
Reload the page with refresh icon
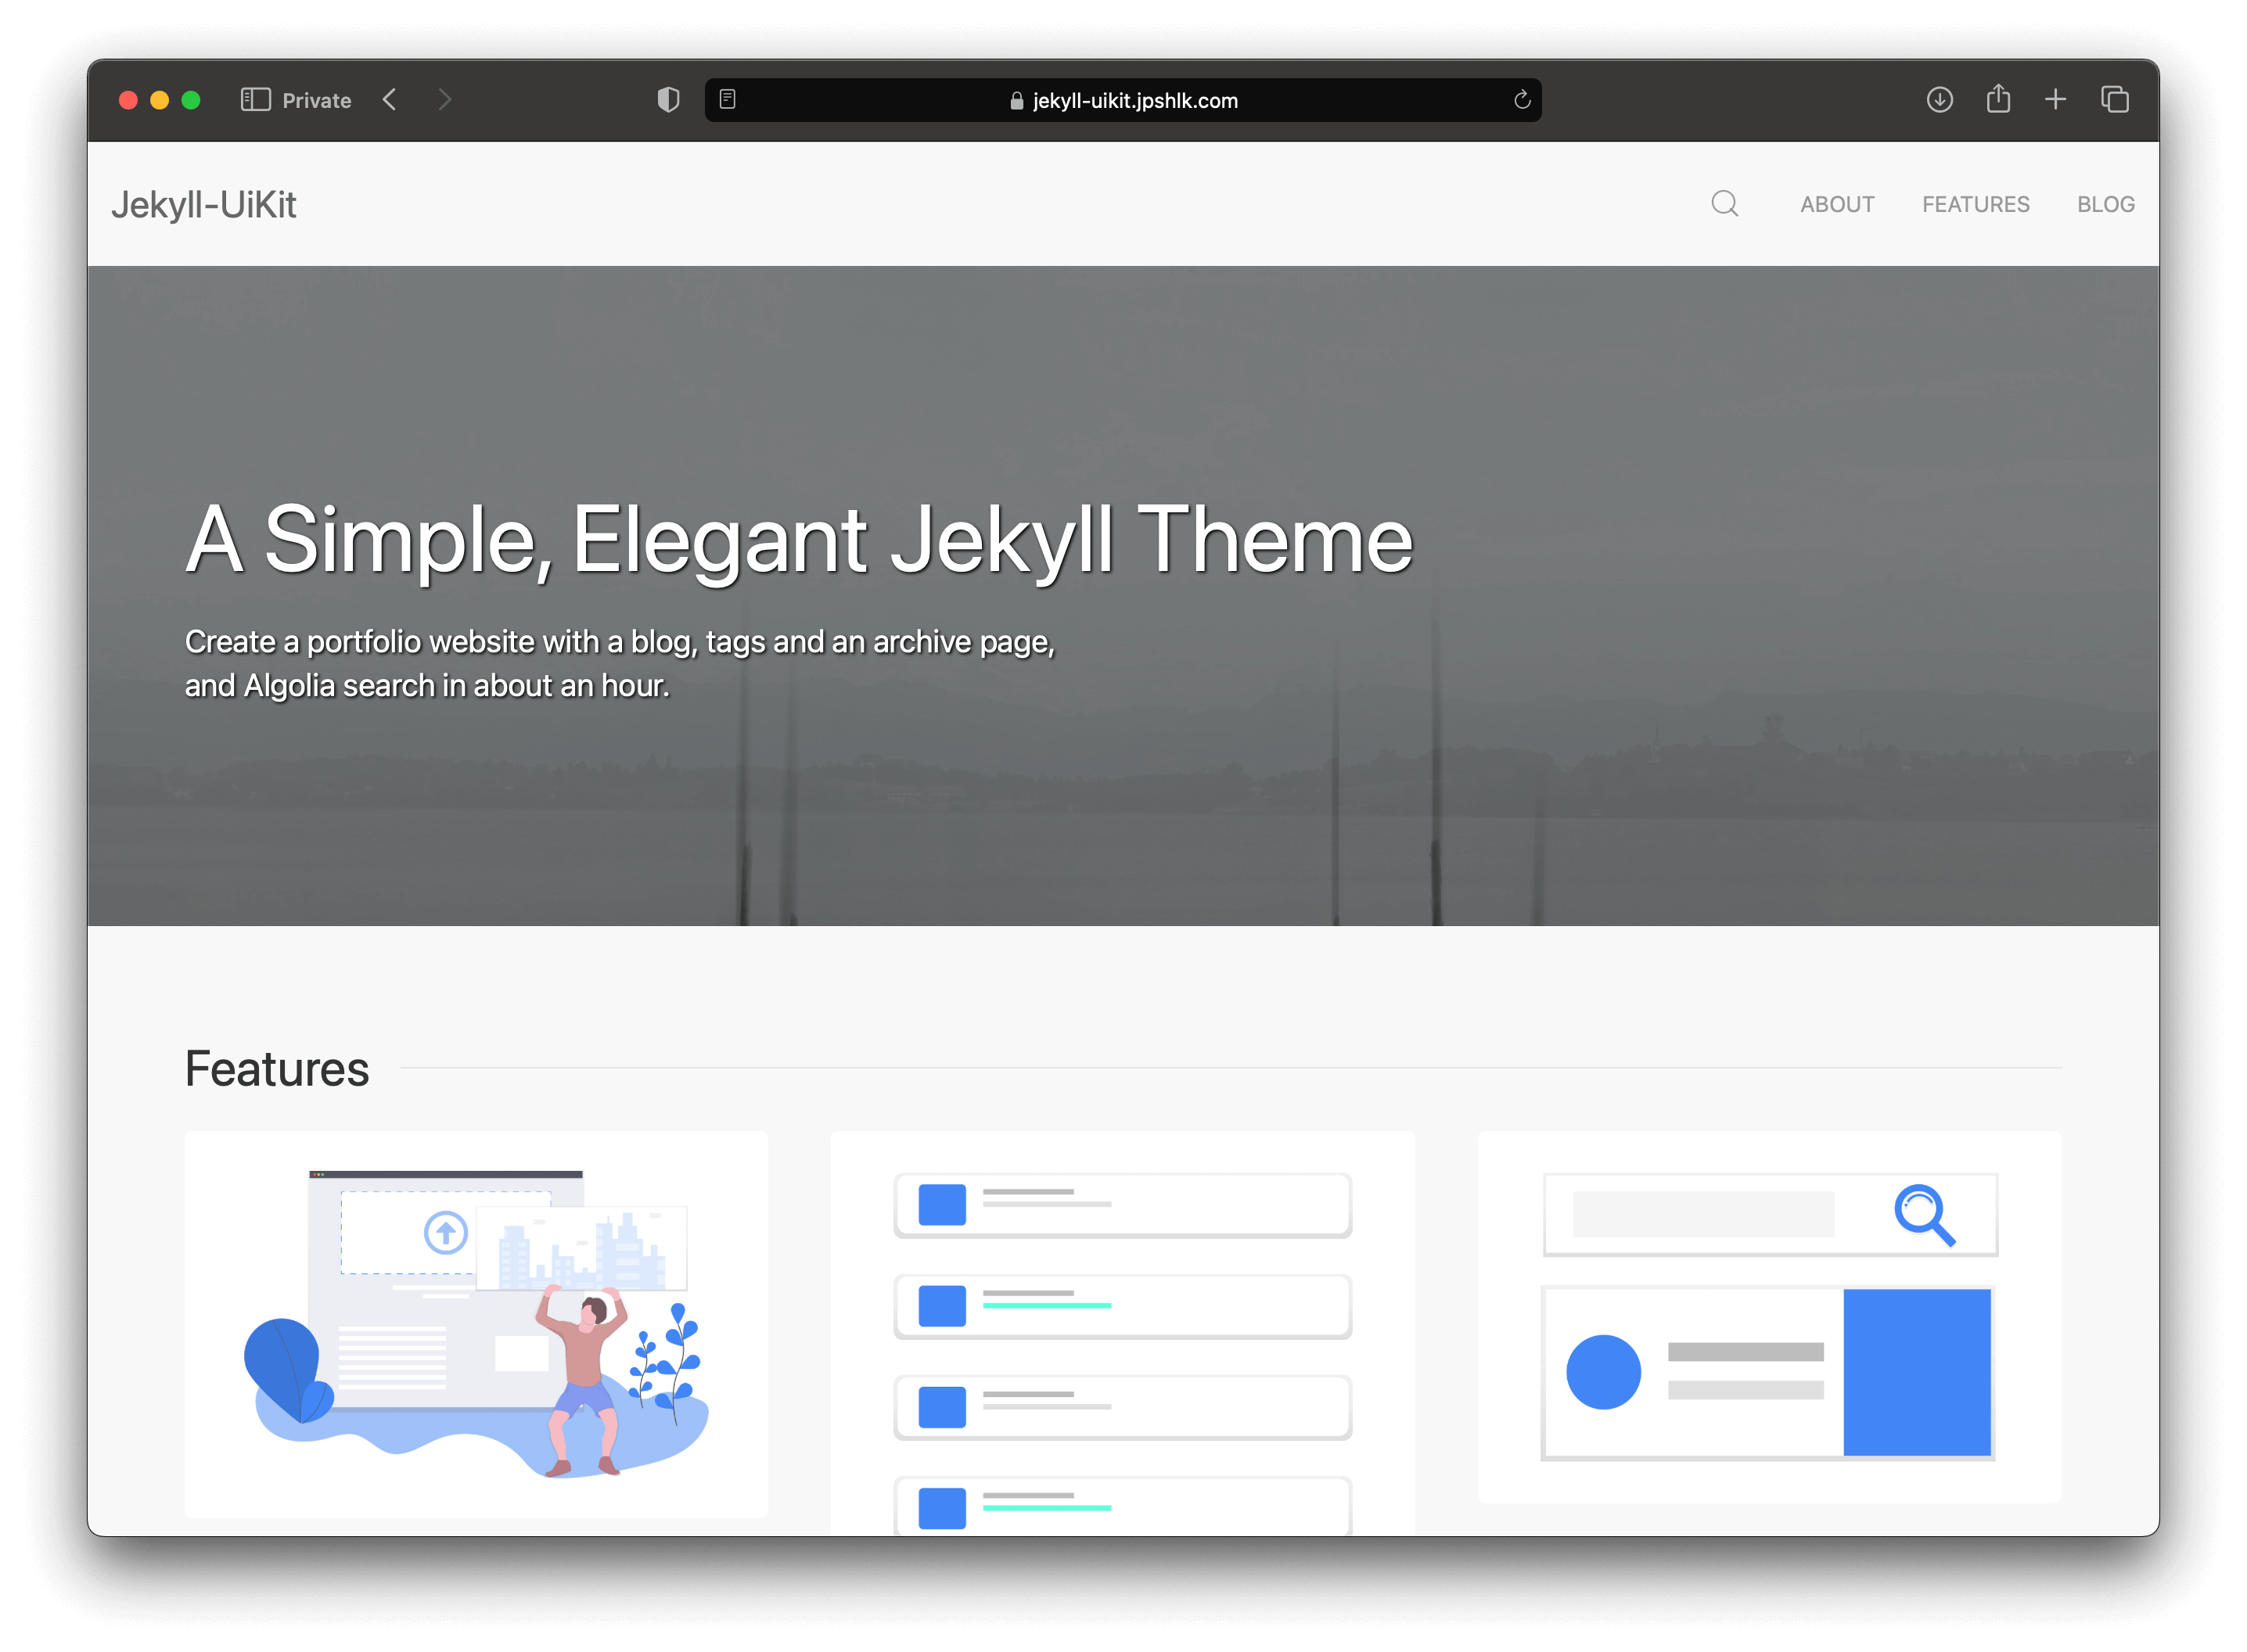1522,100
